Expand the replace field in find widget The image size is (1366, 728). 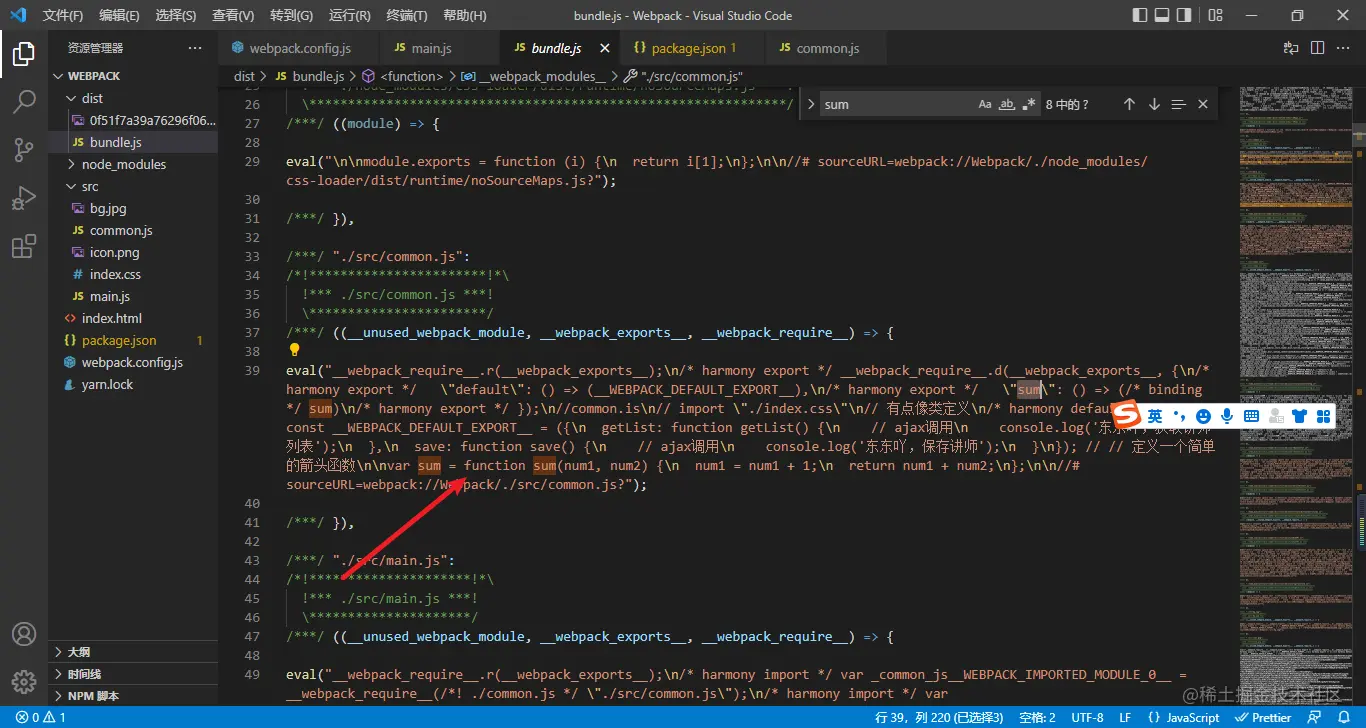coord(810,104)
